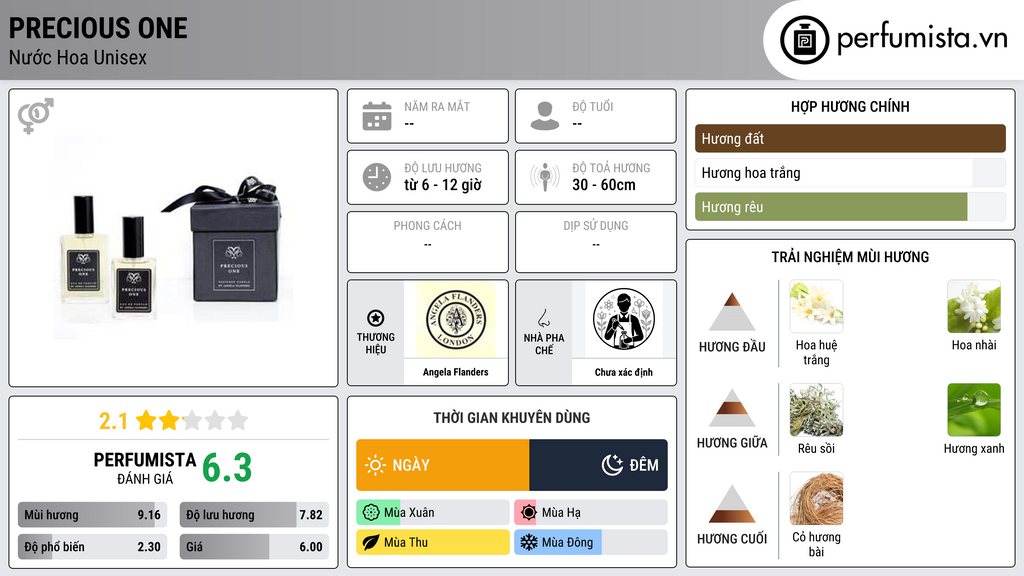Click the Hương đất accord bar
Image resolution: width=1024 pixels, height=576 pixels.
[x=850, y=138]
